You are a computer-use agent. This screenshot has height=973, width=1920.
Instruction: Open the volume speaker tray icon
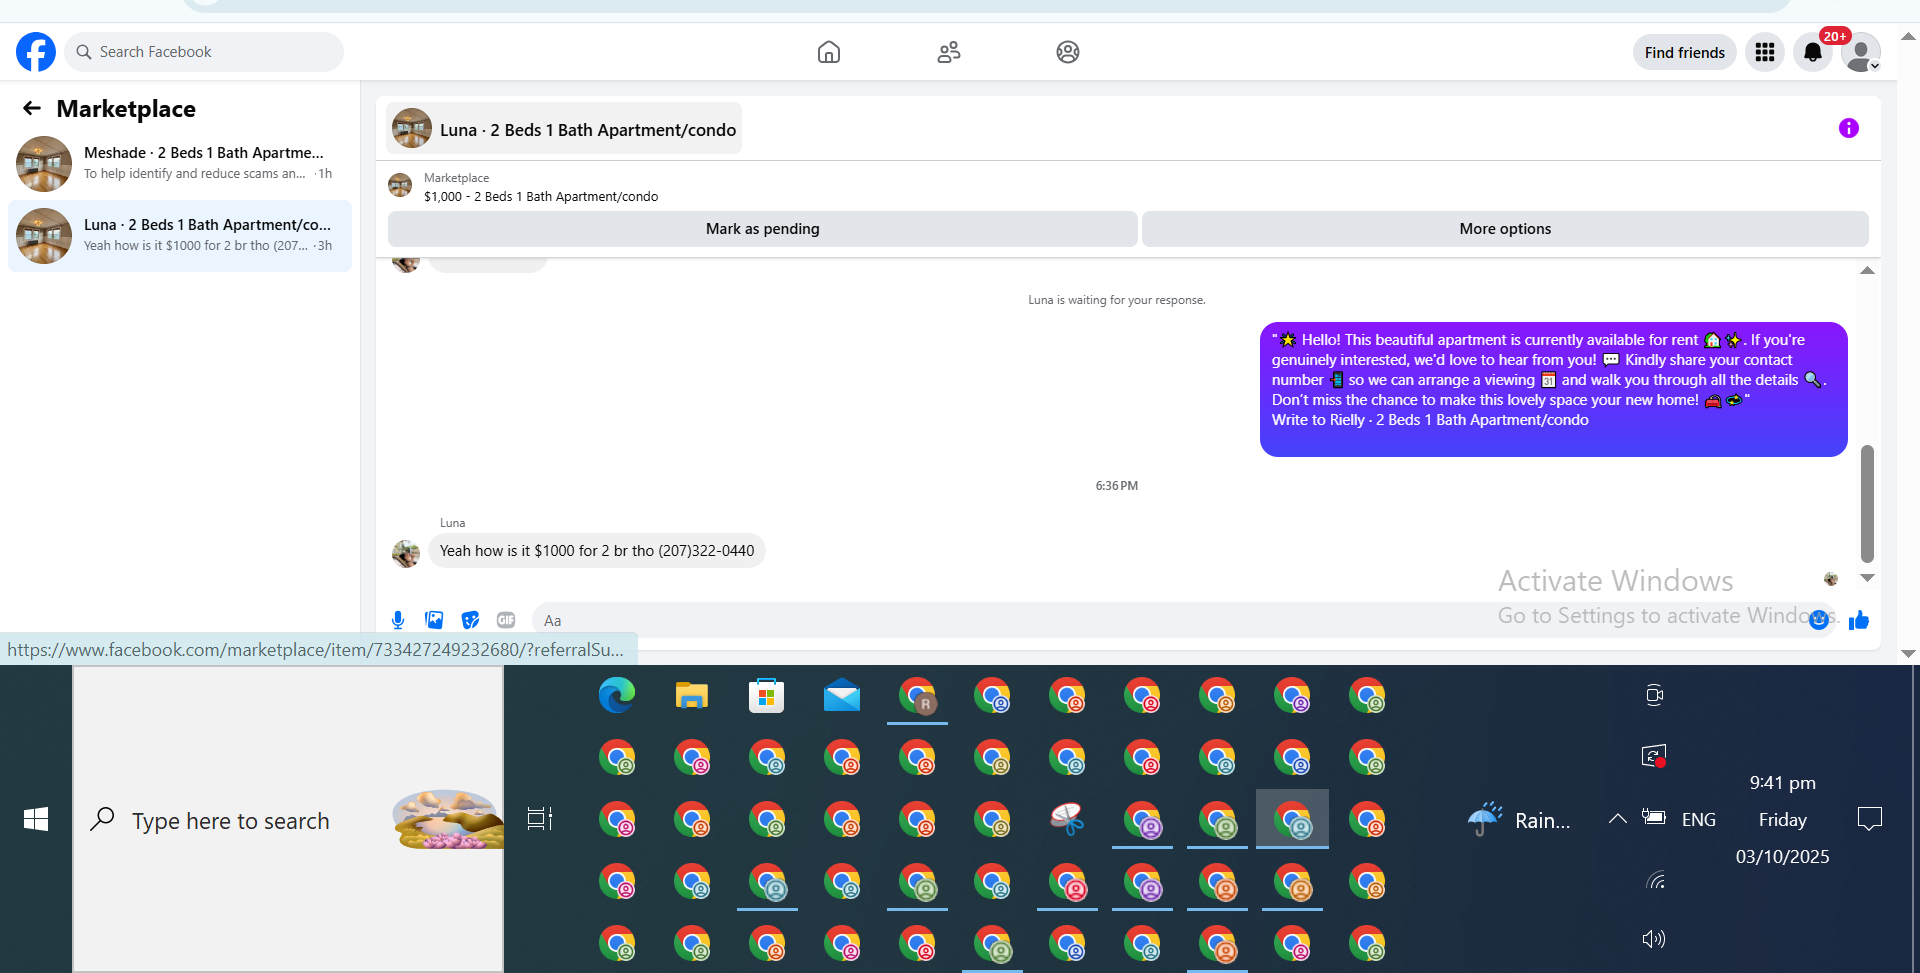click(x=1654, y=939)
